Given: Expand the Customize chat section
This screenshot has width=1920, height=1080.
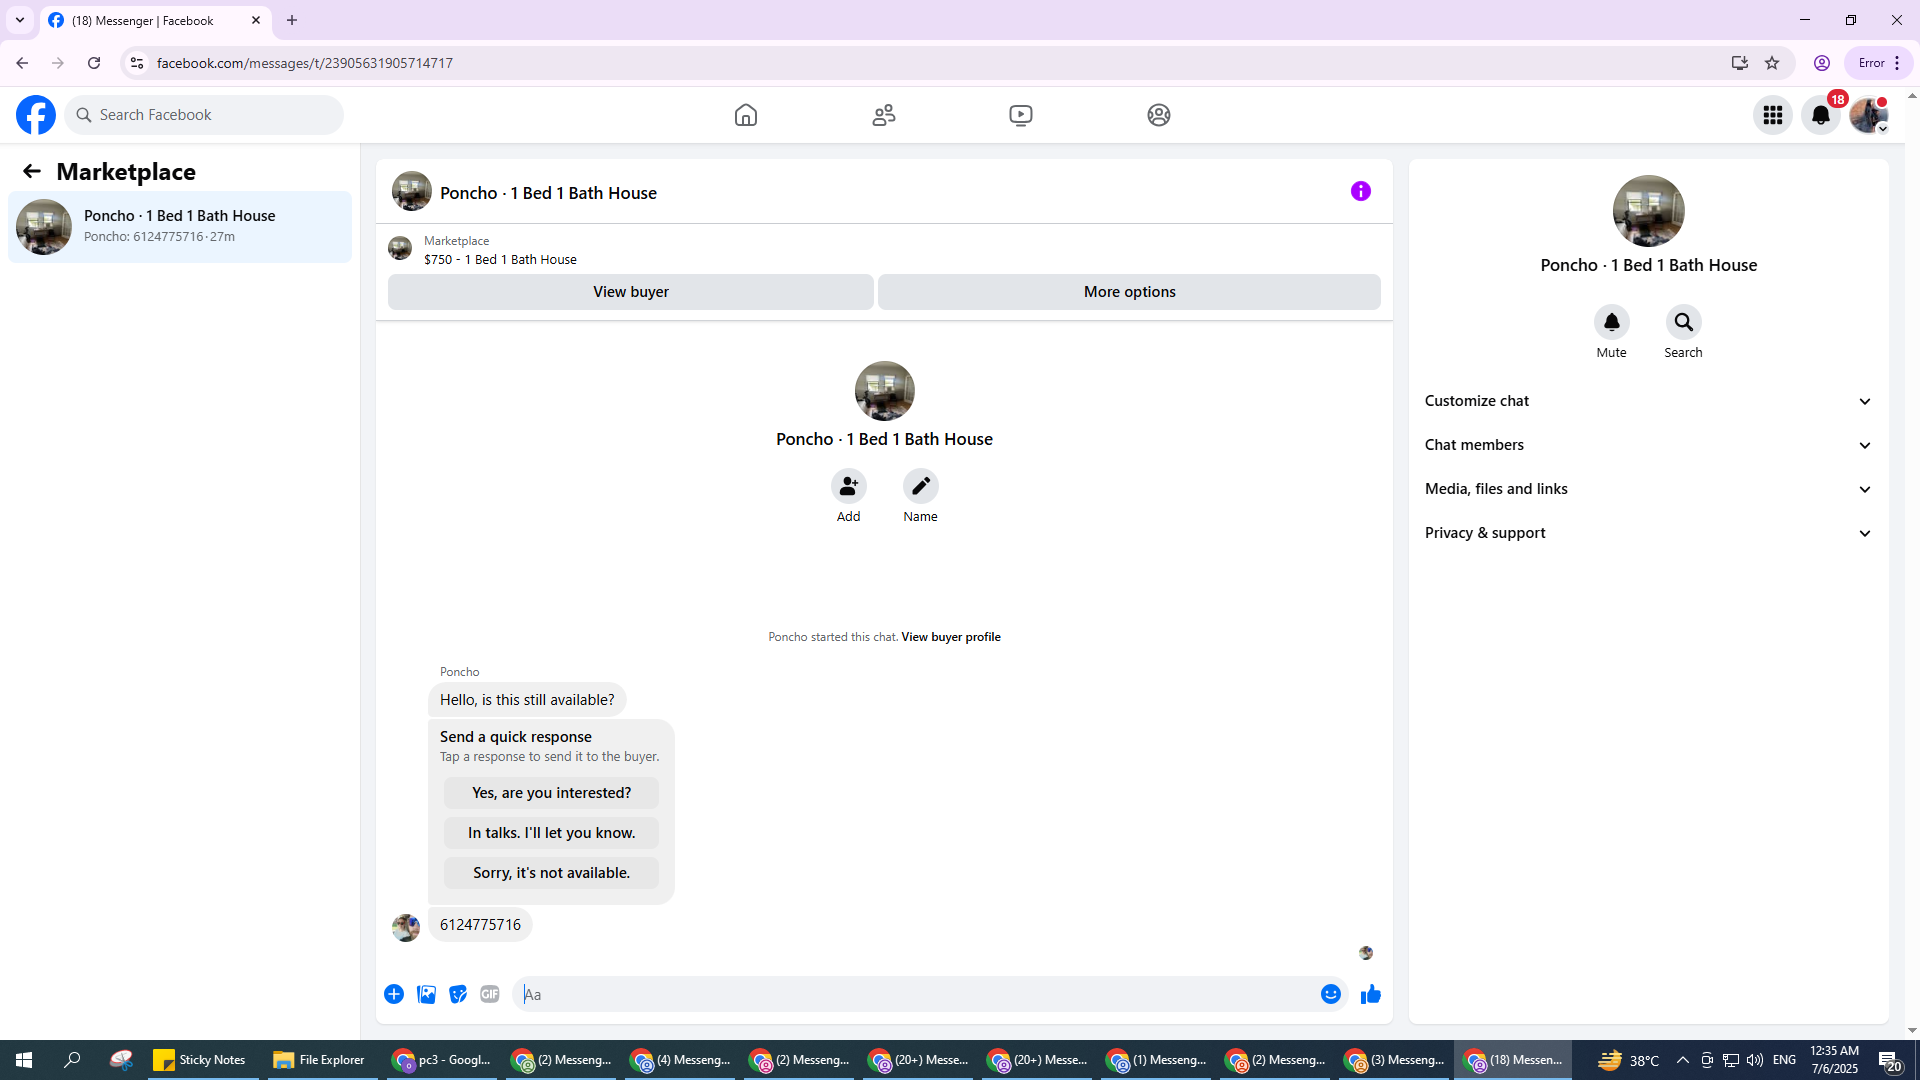Looking at the screenshot, I should tap(1648, 401).
